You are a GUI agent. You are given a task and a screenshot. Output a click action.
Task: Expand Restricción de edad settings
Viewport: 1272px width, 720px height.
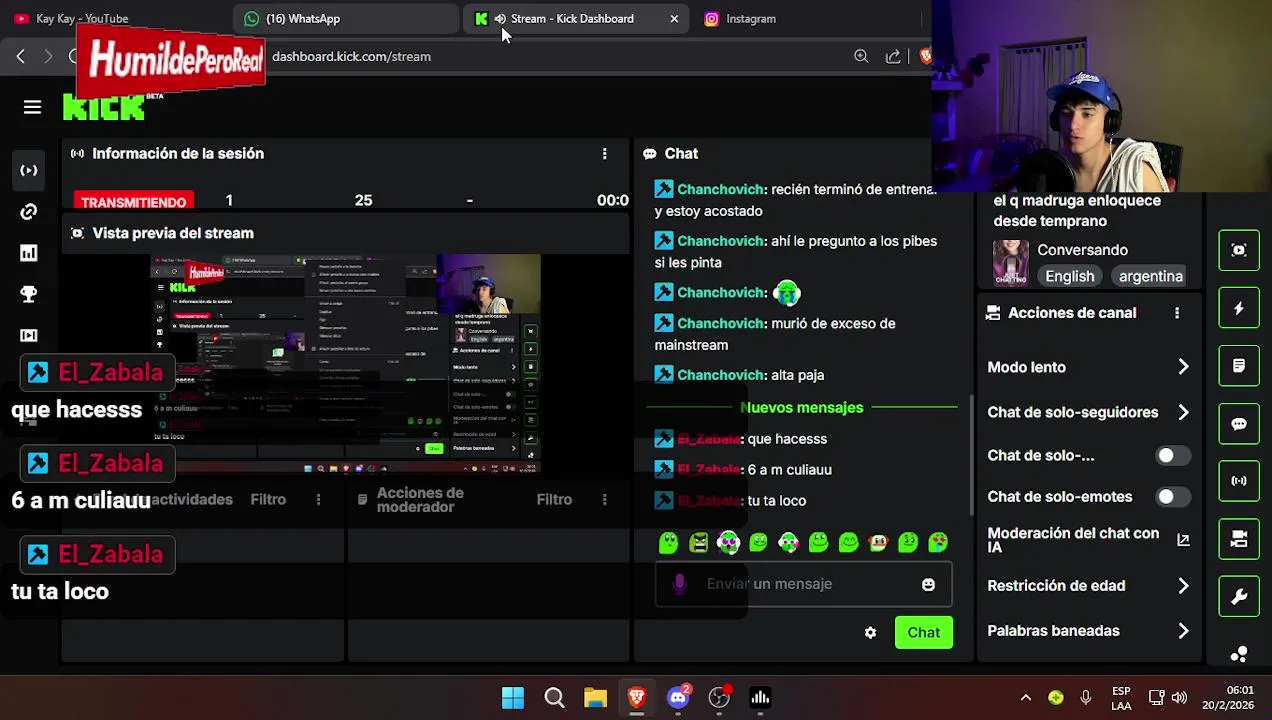coord(1183,586)
